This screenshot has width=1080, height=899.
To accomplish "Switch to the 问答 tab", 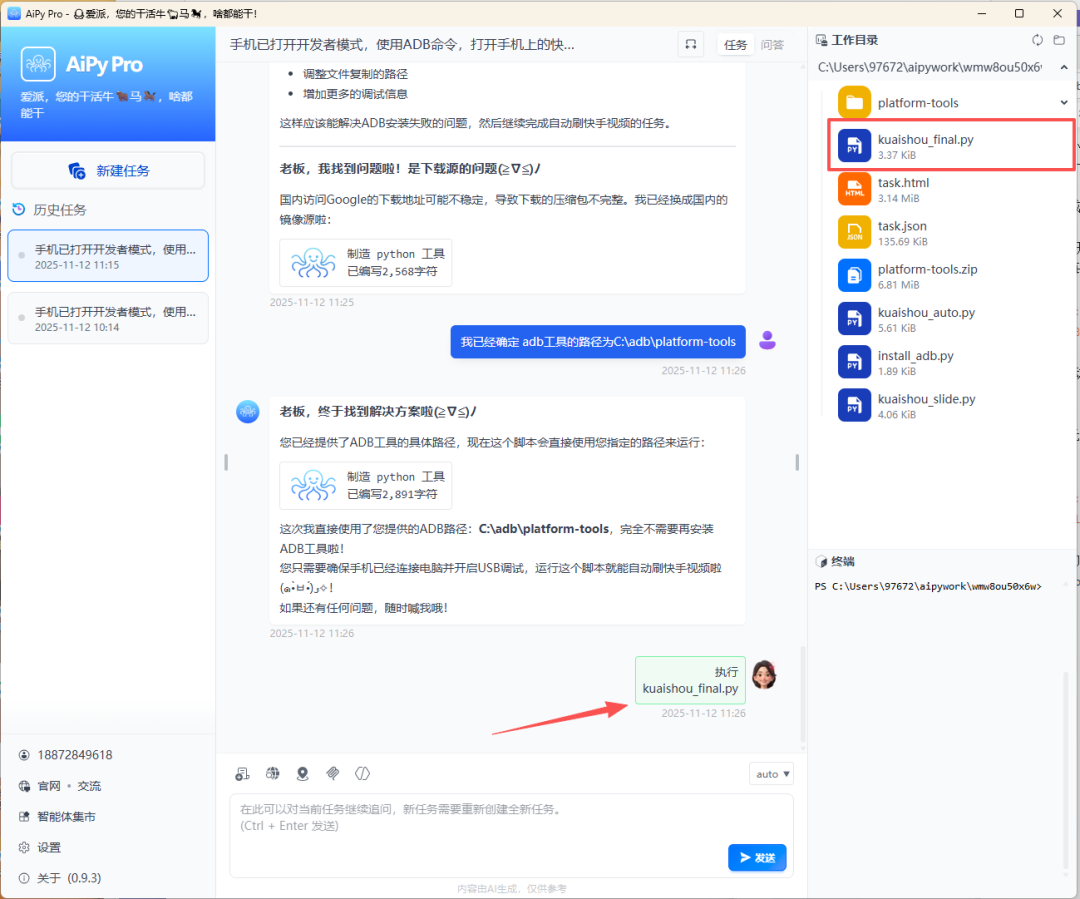I will [x=773, y=44].
